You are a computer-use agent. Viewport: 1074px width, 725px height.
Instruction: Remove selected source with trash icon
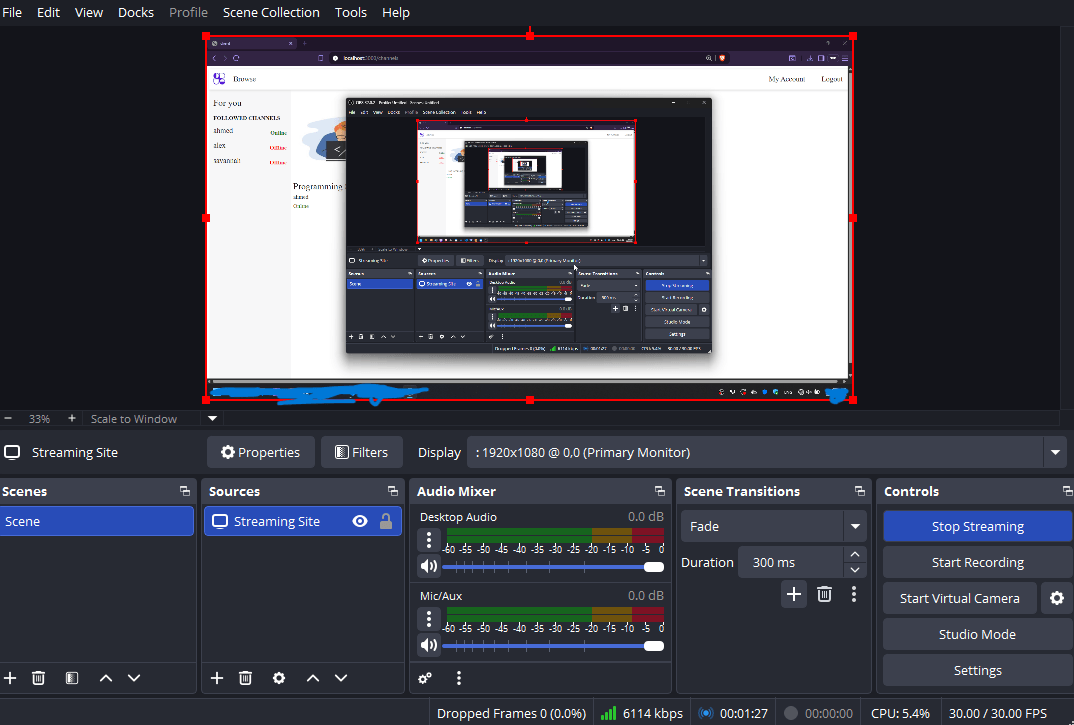click(x=245, y=678)
